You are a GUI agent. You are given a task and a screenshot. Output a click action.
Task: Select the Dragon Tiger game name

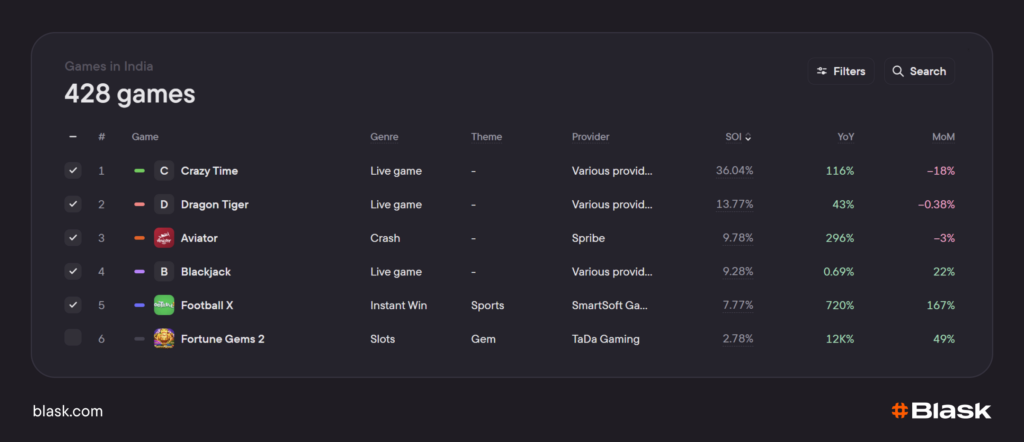click(214, 205)
